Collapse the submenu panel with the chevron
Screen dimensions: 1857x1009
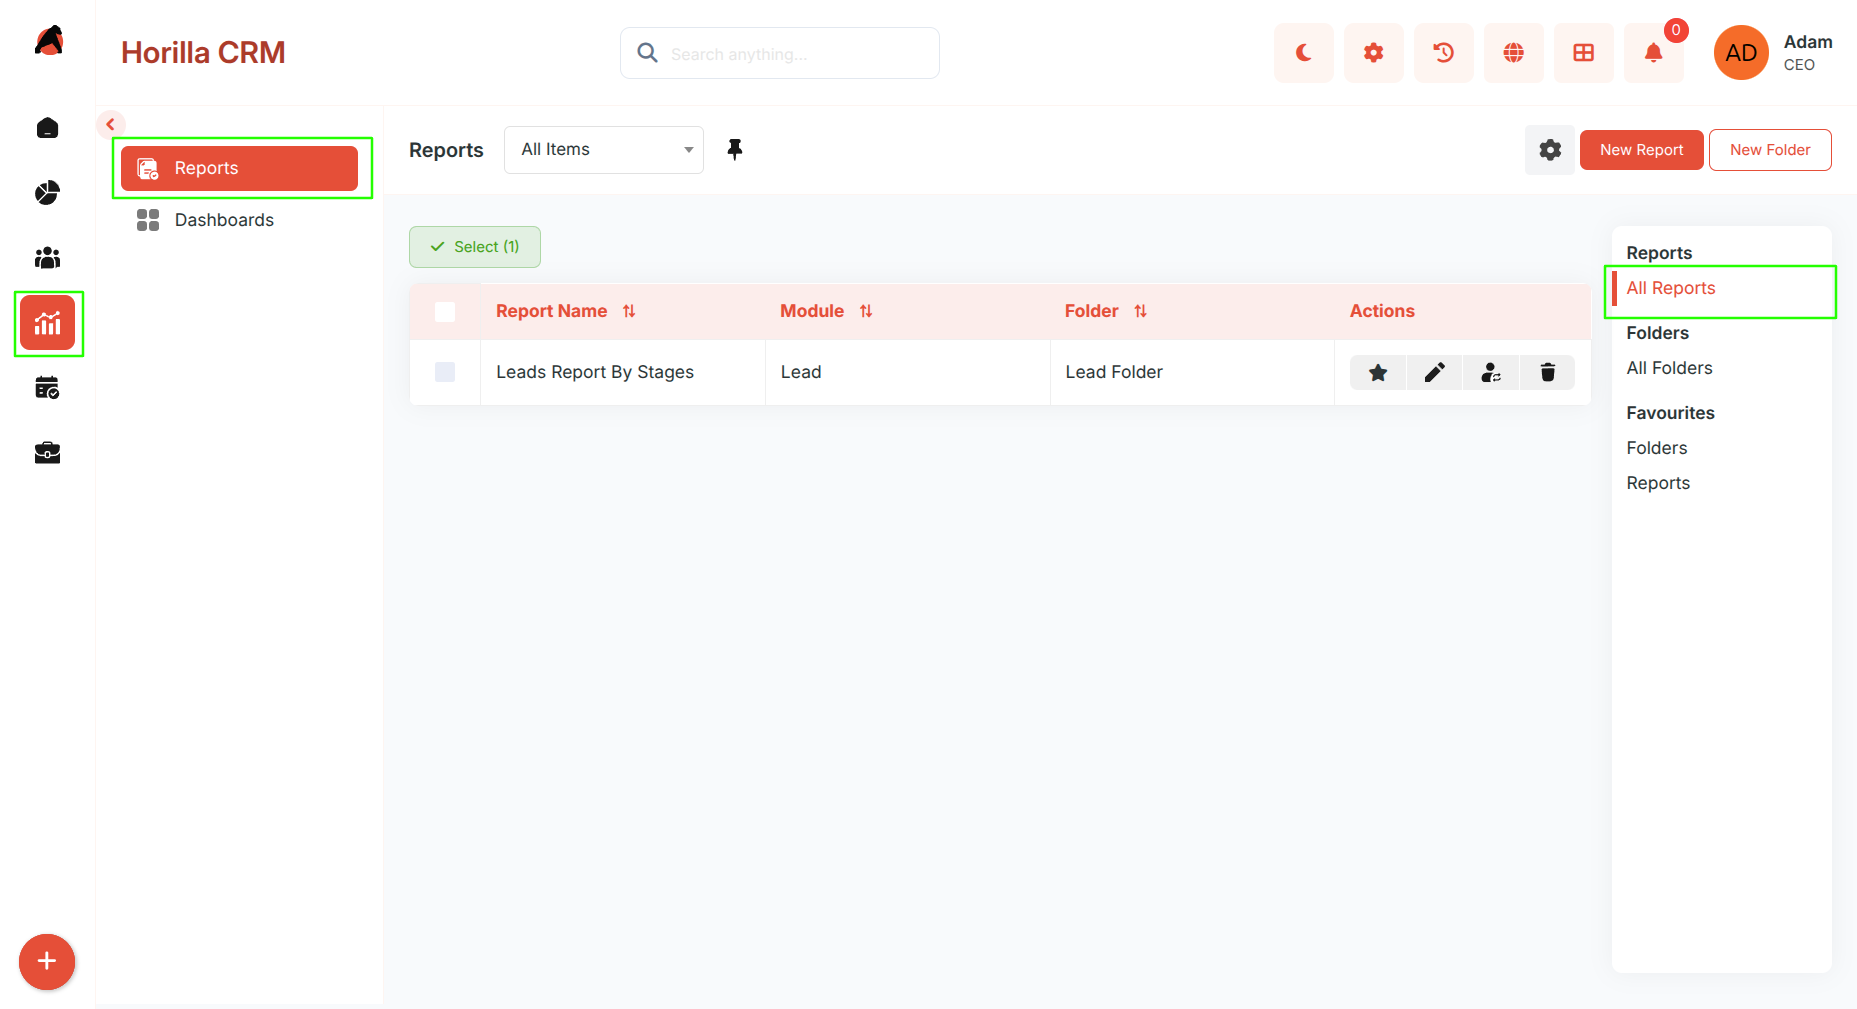click(111, 125)
